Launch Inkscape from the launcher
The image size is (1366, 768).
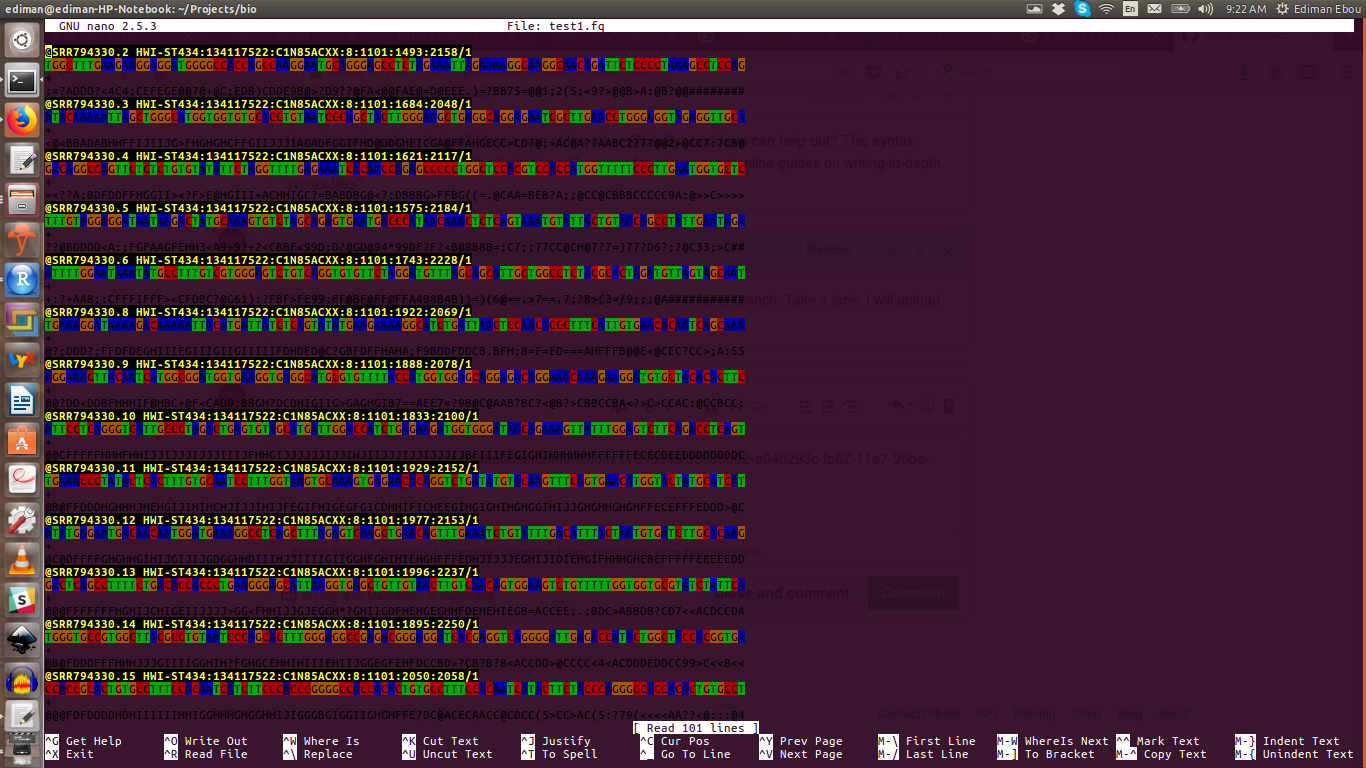(x=22, y=640)
